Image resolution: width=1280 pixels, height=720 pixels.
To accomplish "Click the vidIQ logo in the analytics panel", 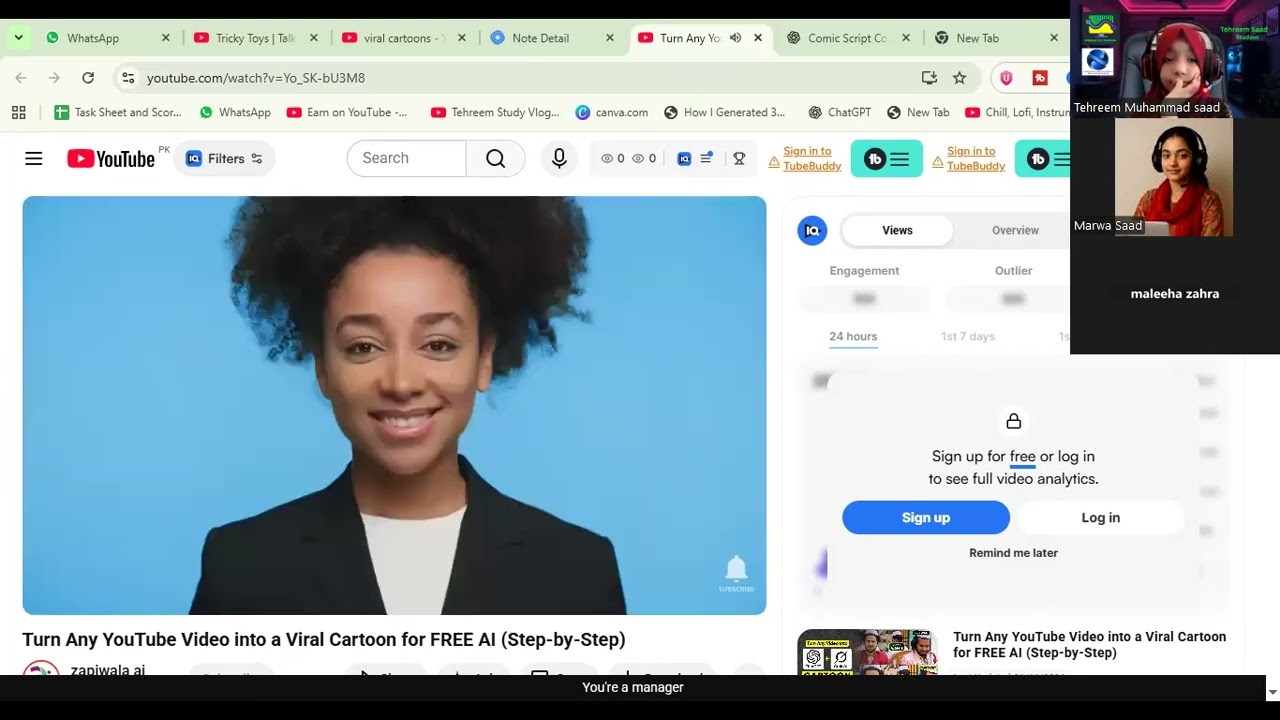I will click(812, 230).
